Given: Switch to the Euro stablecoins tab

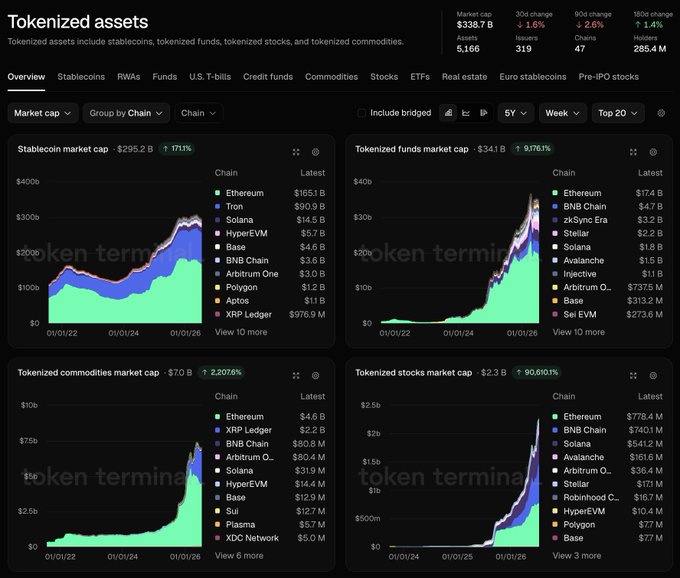Looking at the screenshot, I should click(x=533, y=77).
